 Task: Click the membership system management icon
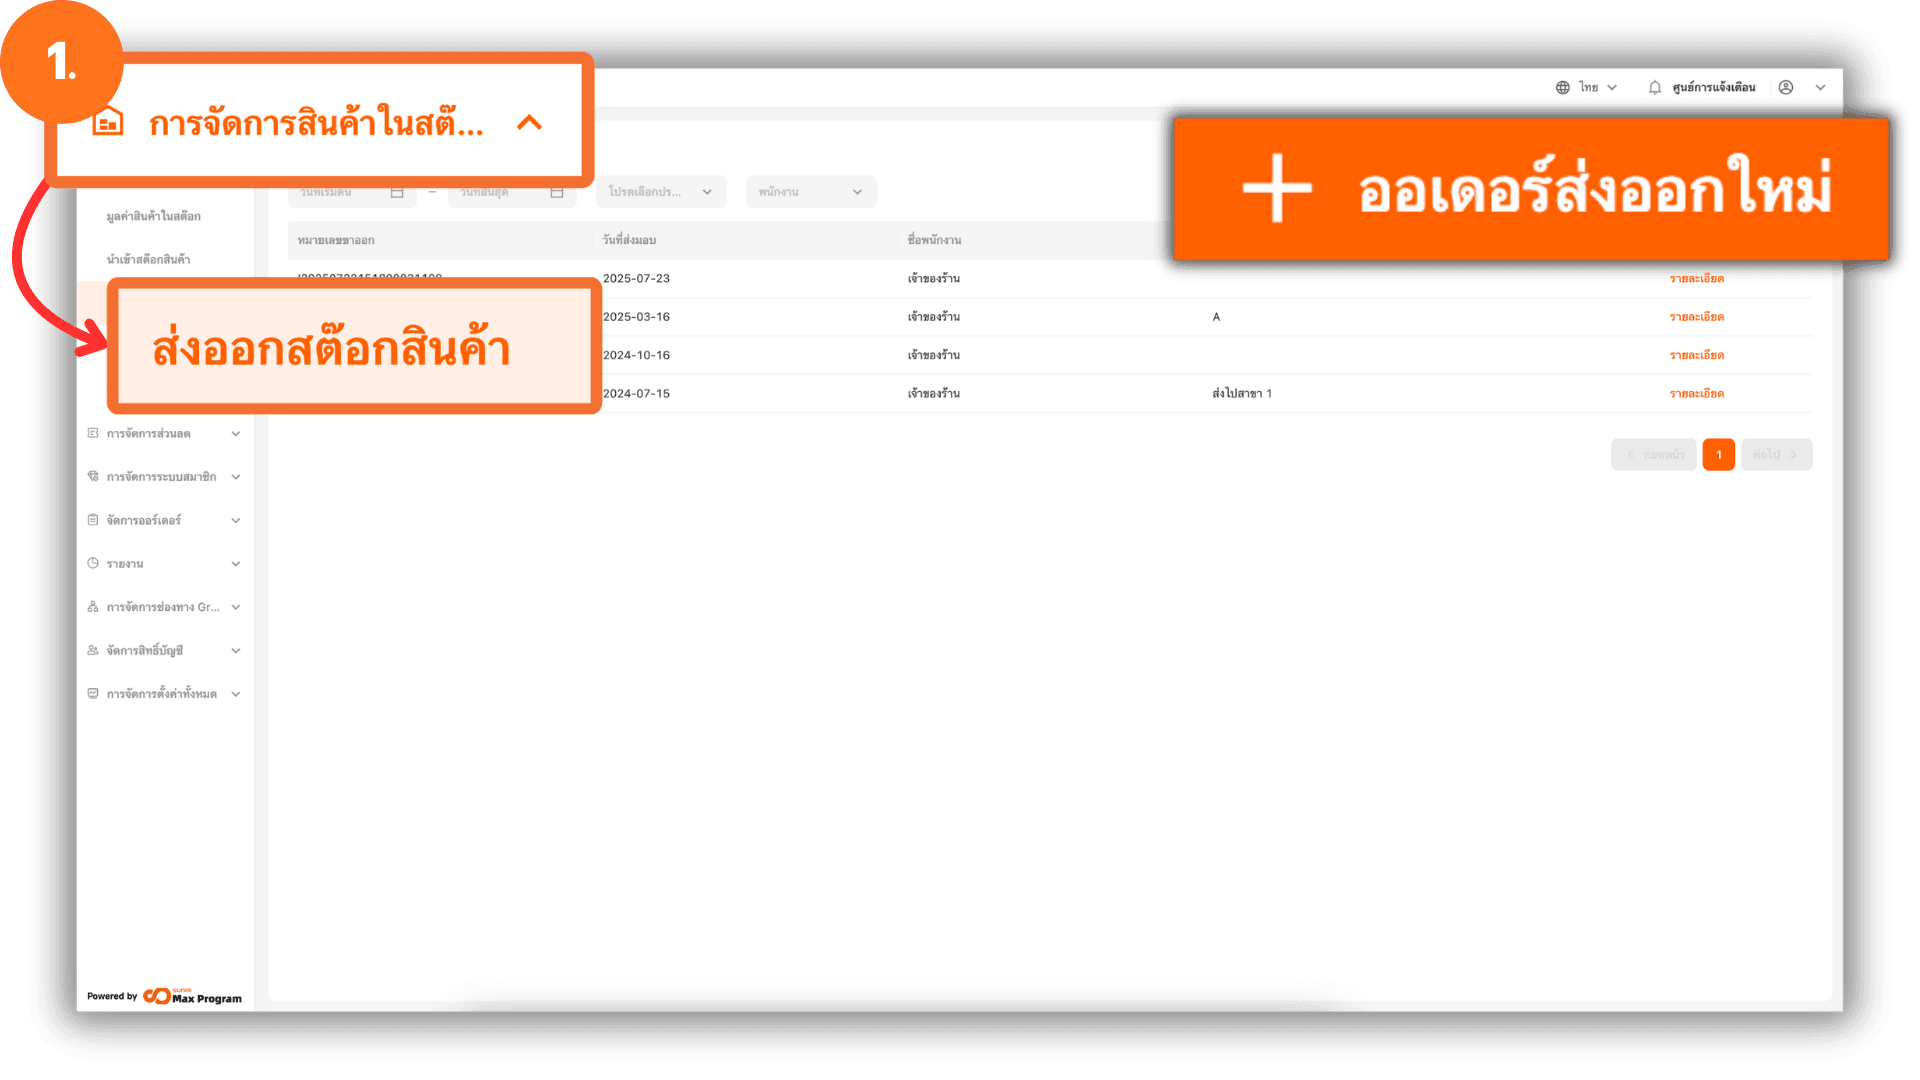click(x=93, y=476)
